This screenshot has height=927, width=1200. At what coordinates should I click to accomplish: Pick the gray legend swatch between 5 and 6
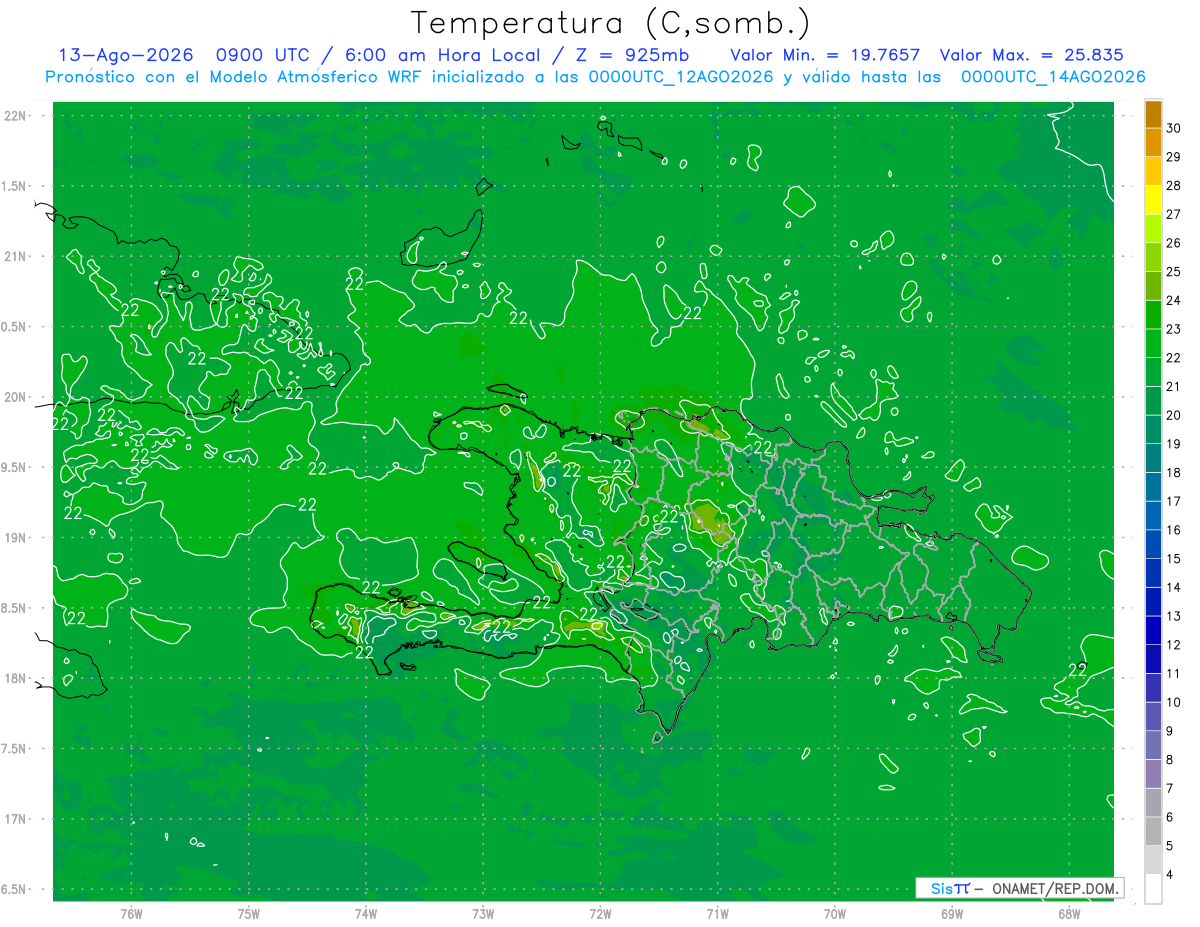[1153, 831]
